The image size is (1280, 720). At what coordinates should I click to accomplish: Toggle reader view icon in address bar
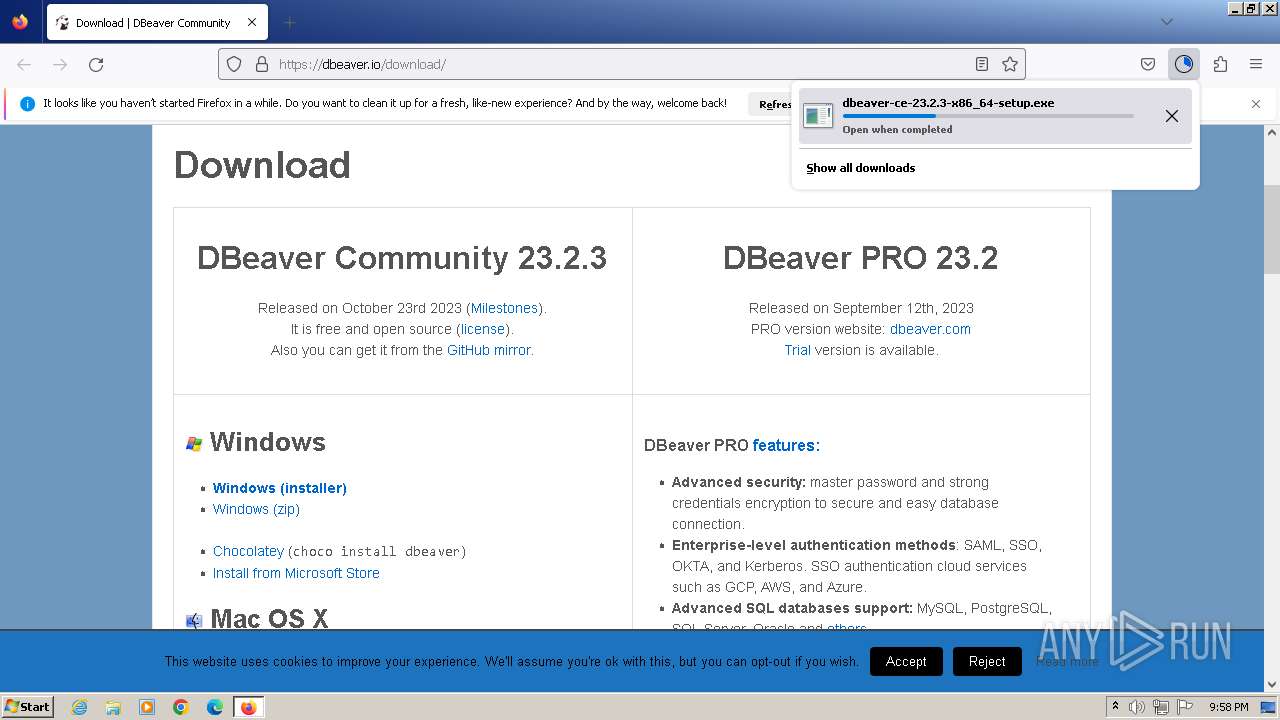(982, 64)
